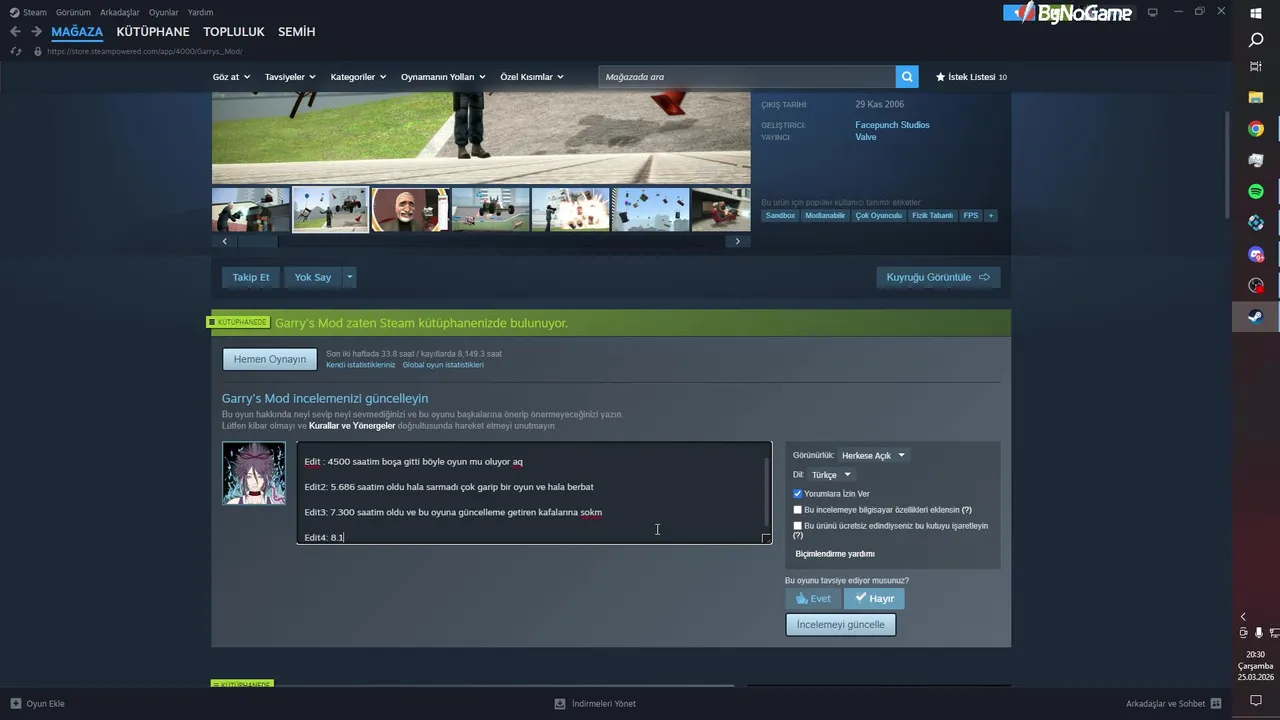The image size is (1280, 720).
Task: Open the Valve publisher link
Action: point(866,137)
